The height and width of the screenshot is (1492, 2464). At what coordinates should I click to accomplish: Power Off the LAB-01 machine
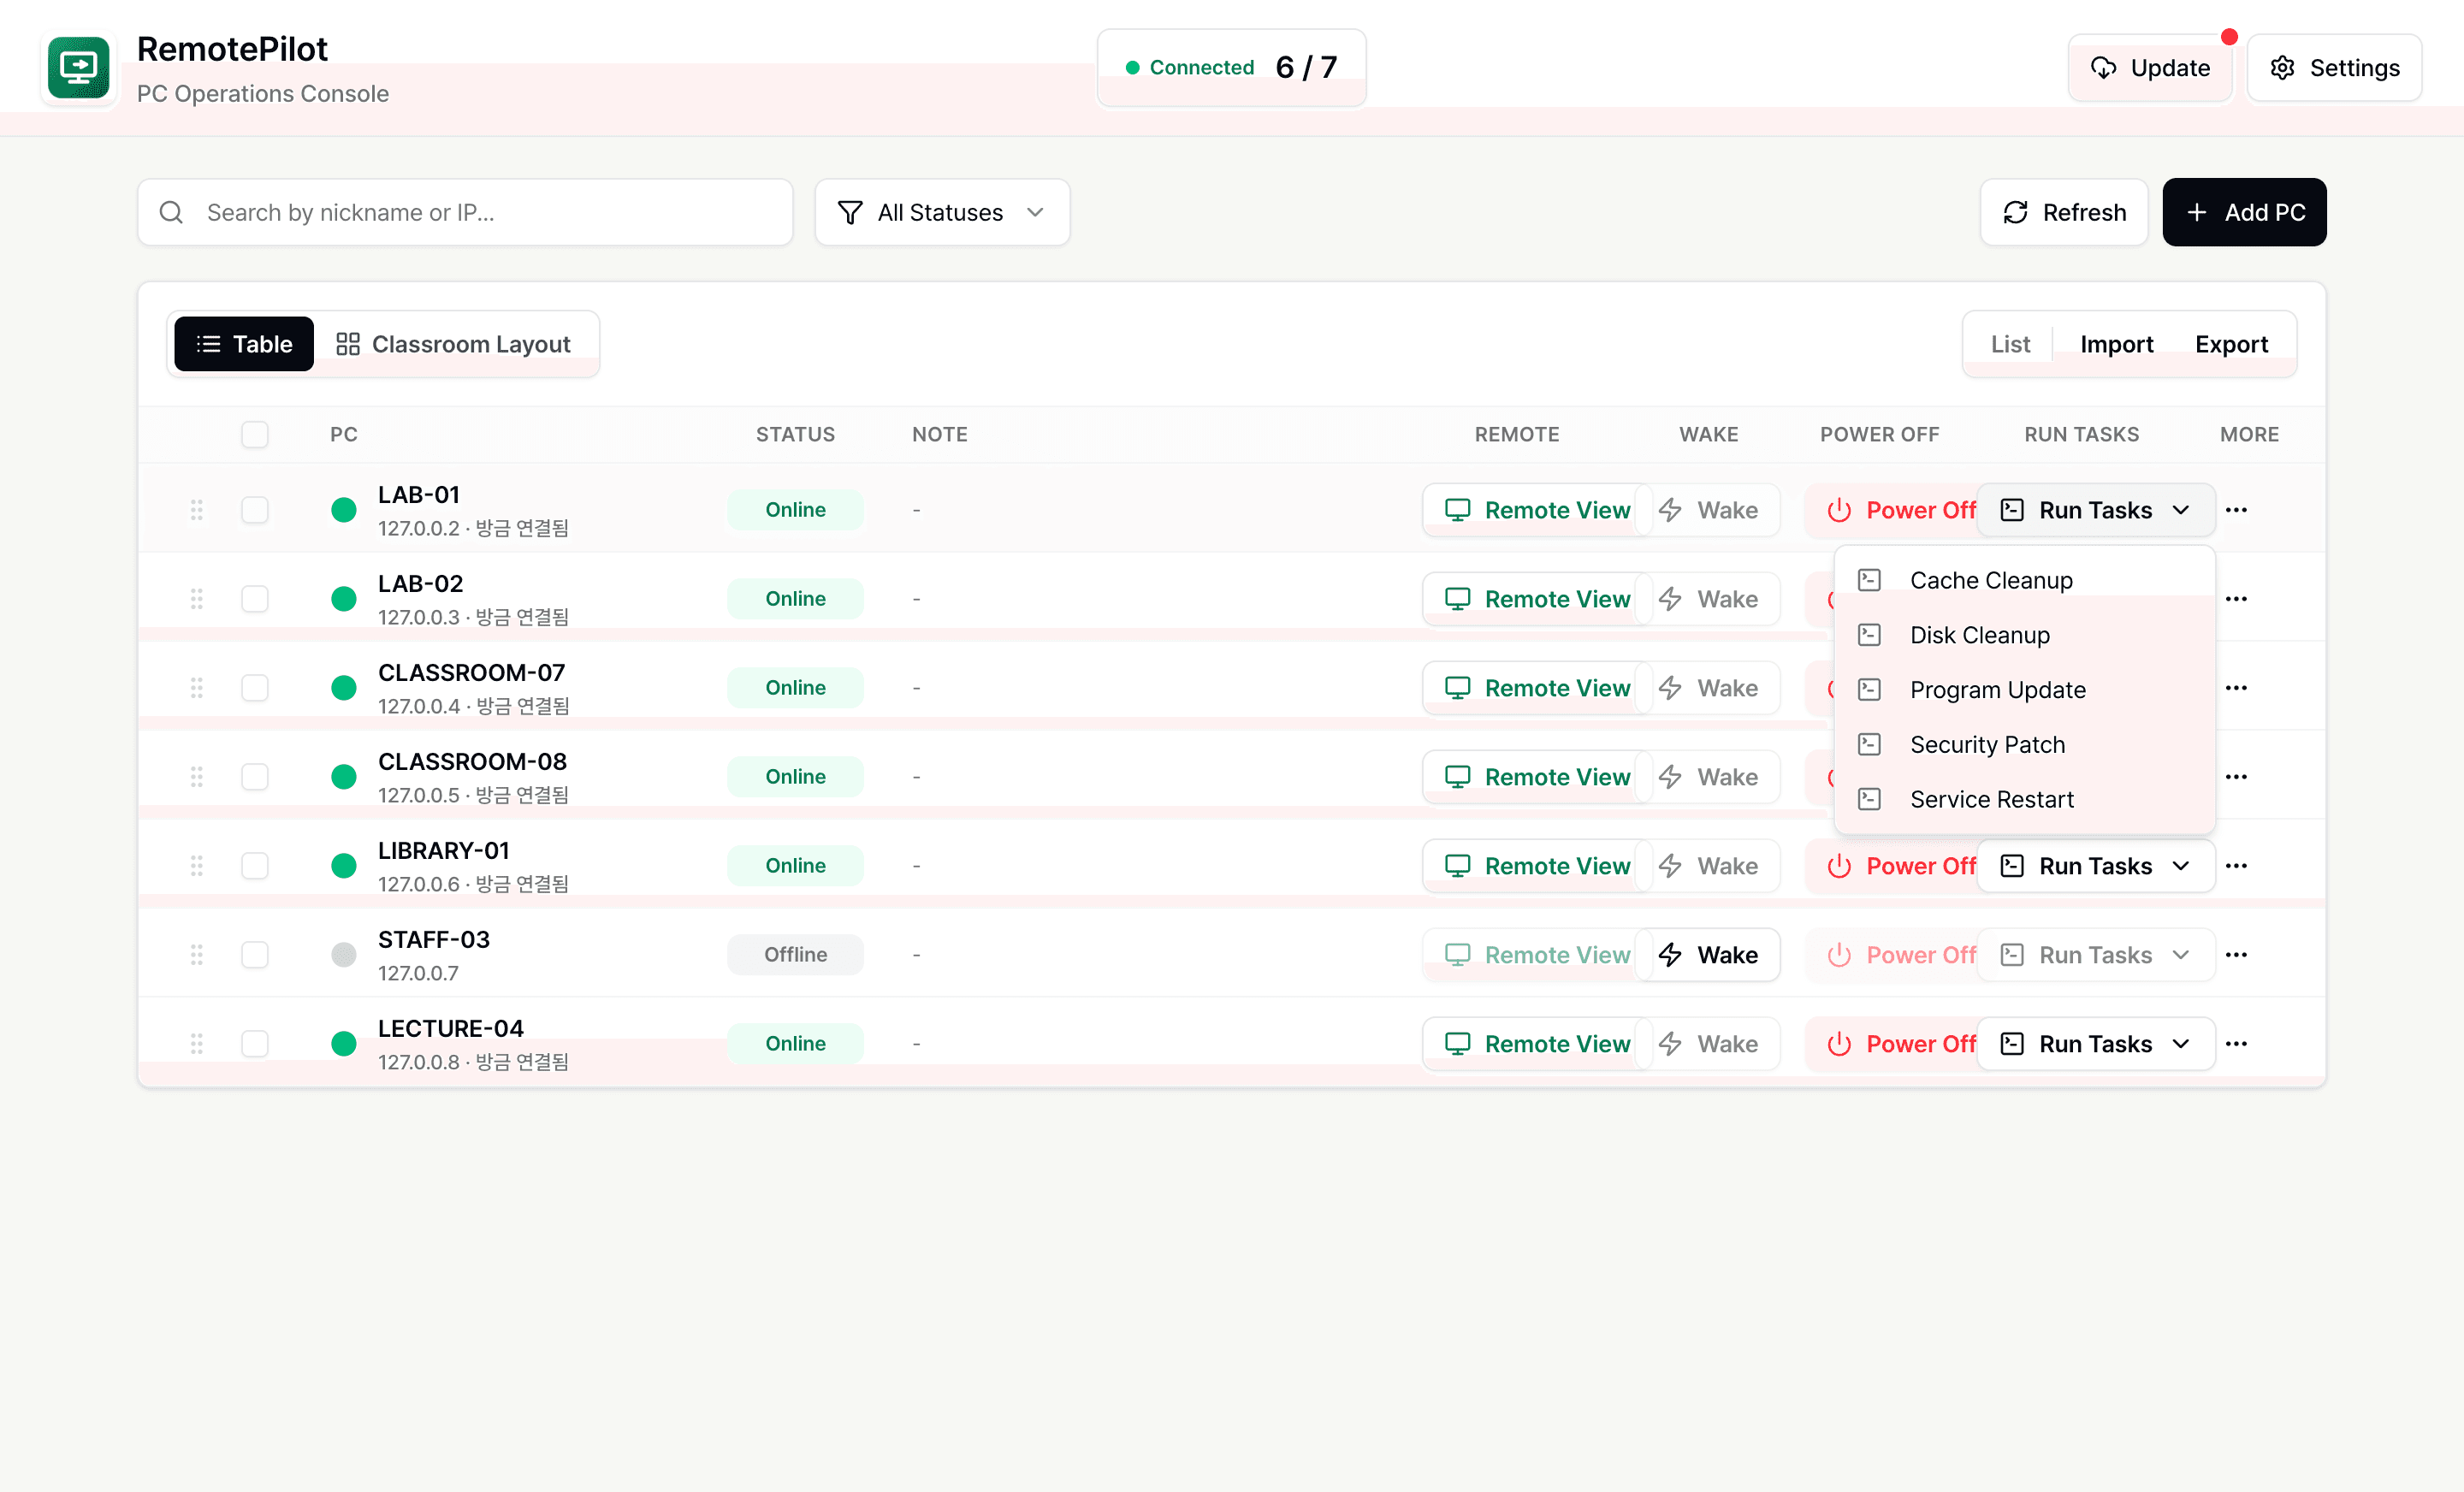coord(1892,510)
